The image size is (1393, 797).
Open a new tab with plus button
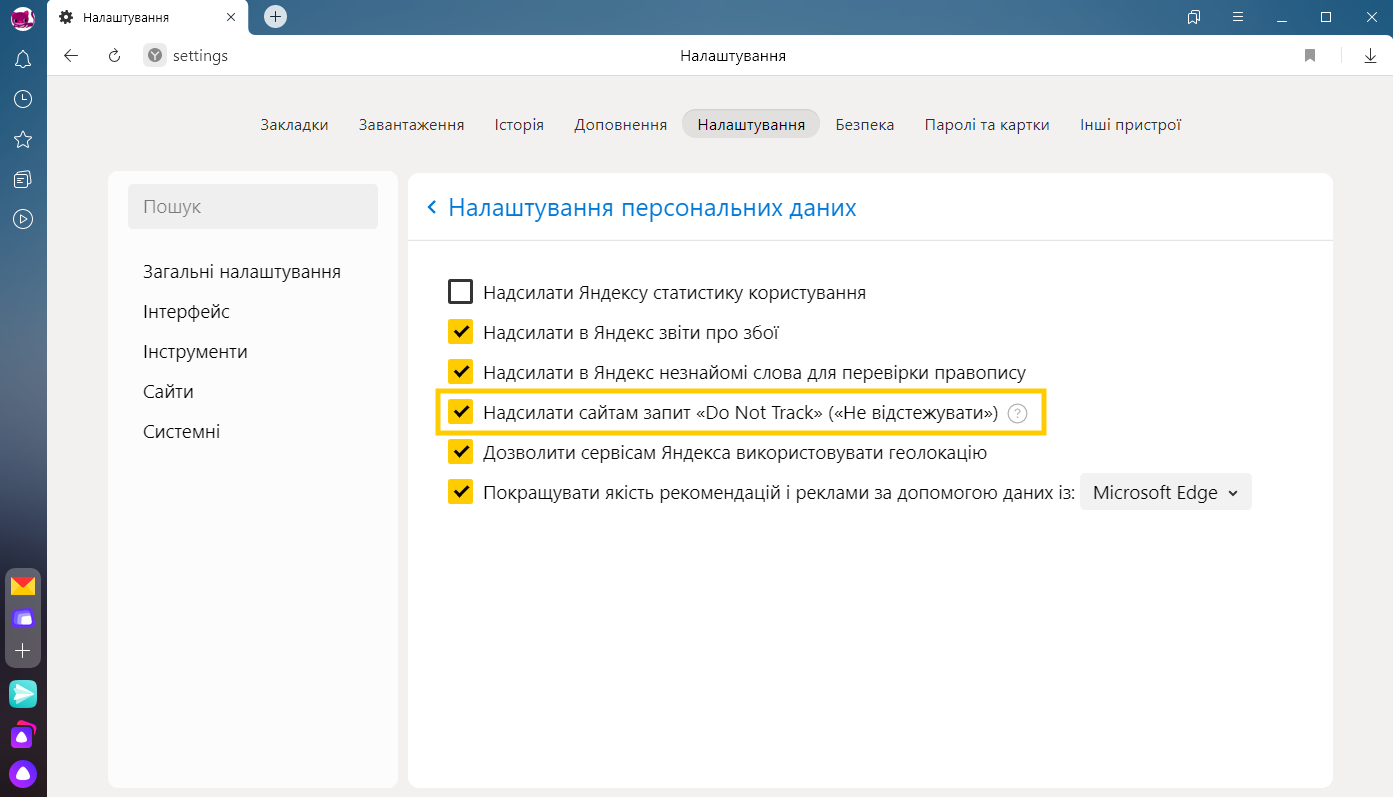[275, 17]
